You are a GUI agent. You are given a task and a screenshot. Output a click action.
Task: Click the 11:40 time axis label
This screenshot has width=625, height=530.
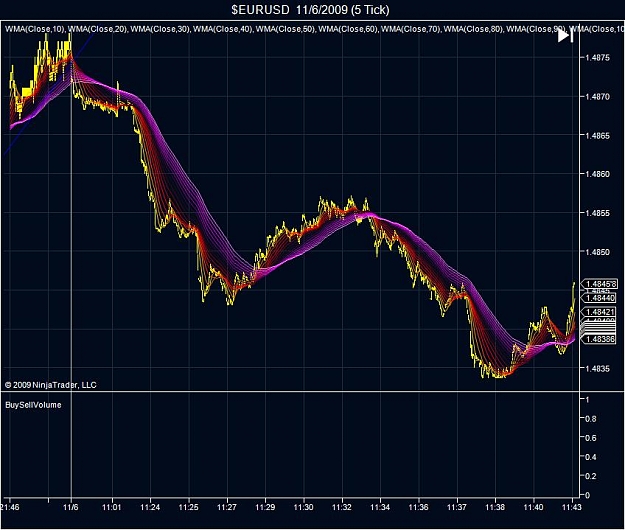533,507
